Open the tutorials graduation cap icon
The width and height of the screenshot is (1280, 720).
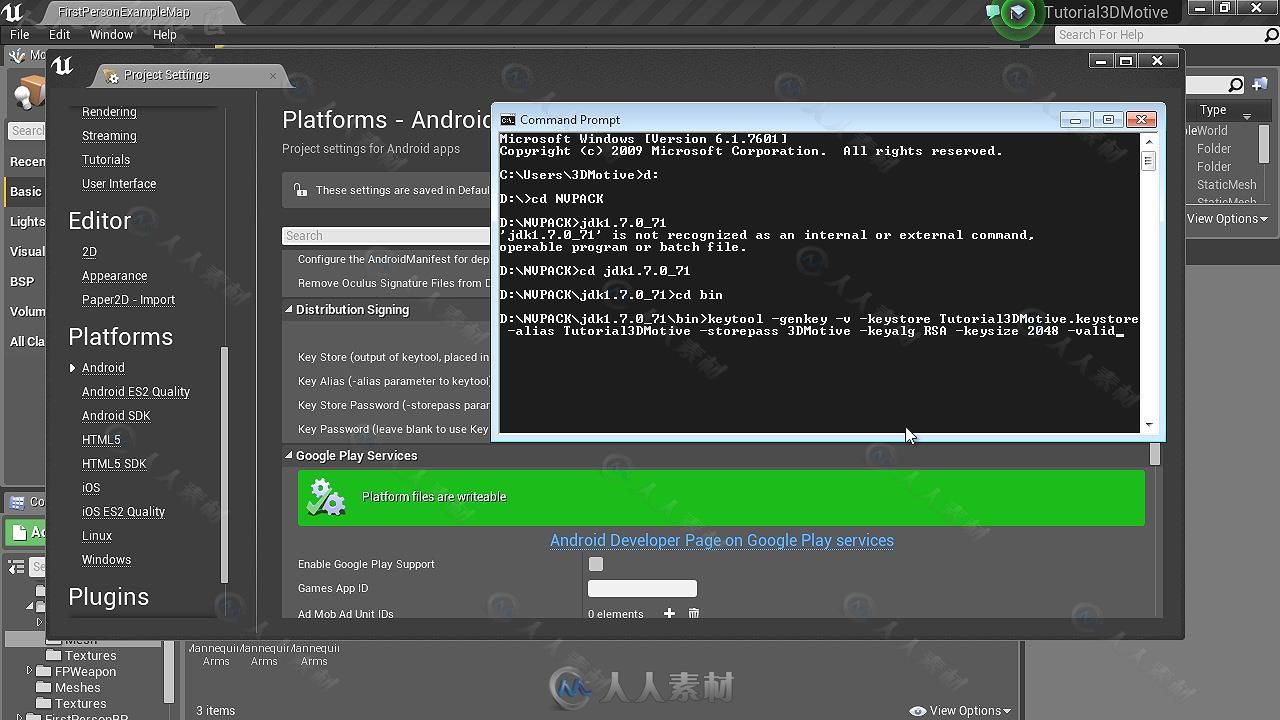[x=1017, y=13]
